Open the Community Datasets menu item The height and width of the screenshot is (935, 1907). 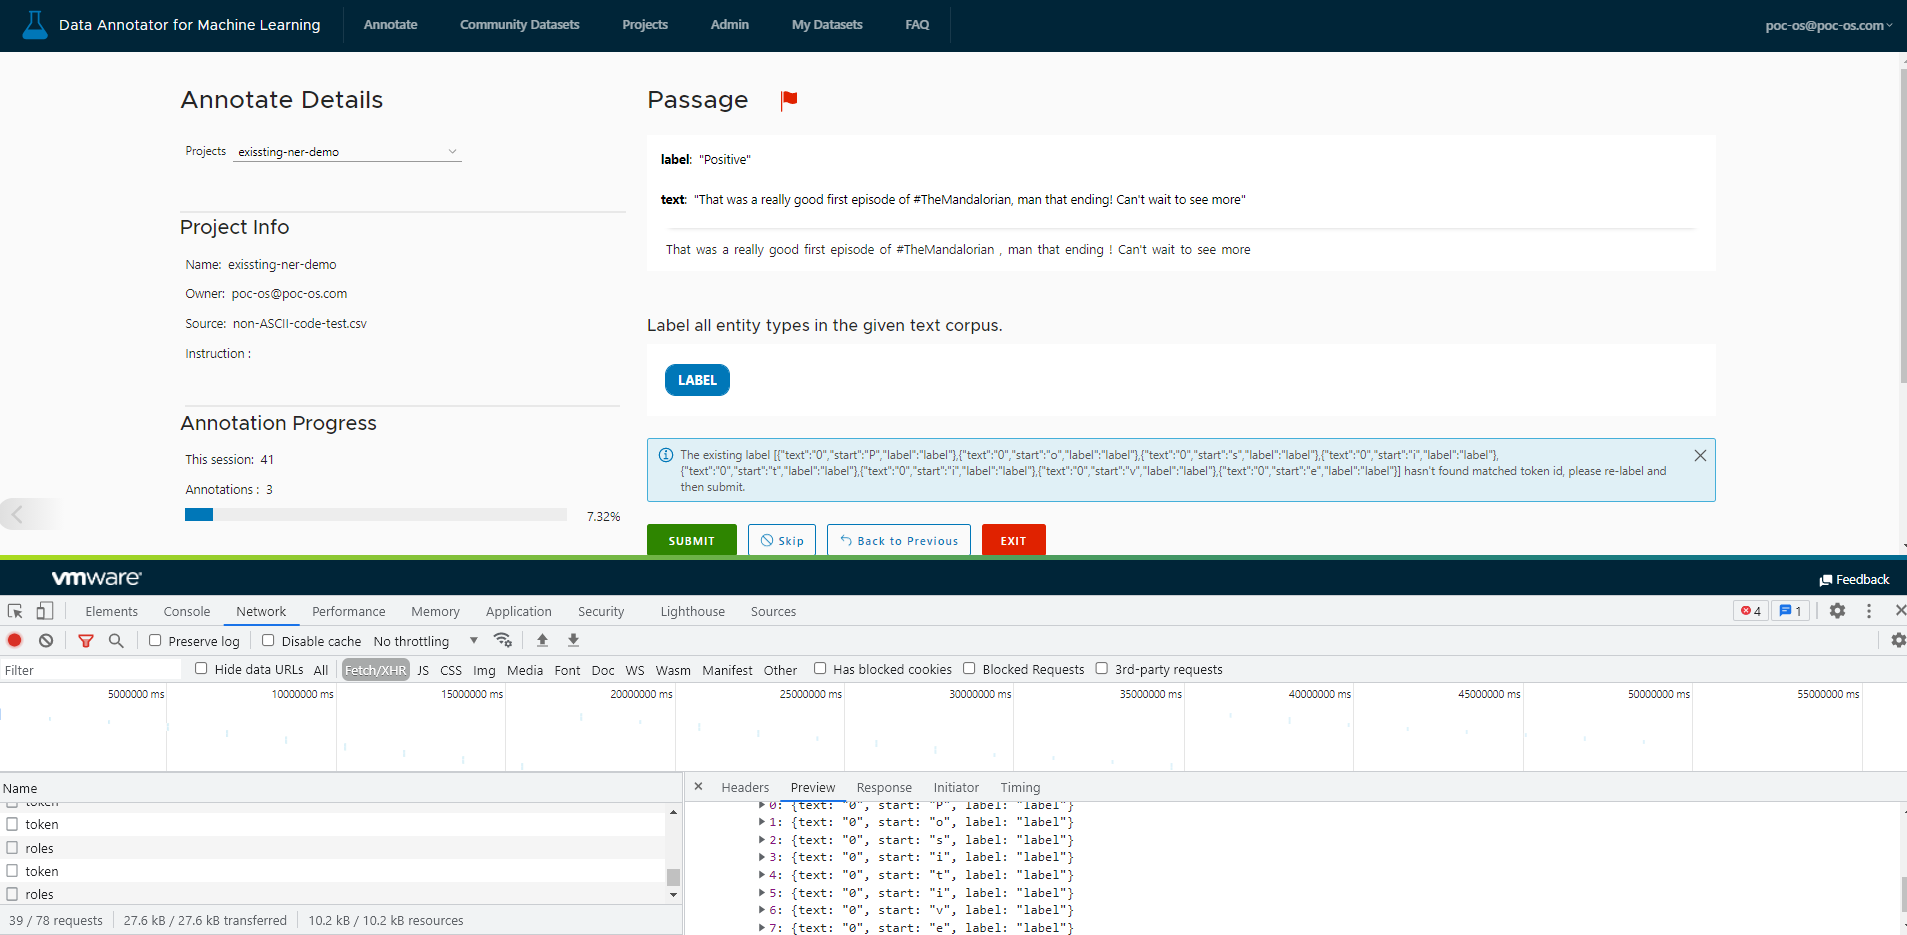pos(519,25)
